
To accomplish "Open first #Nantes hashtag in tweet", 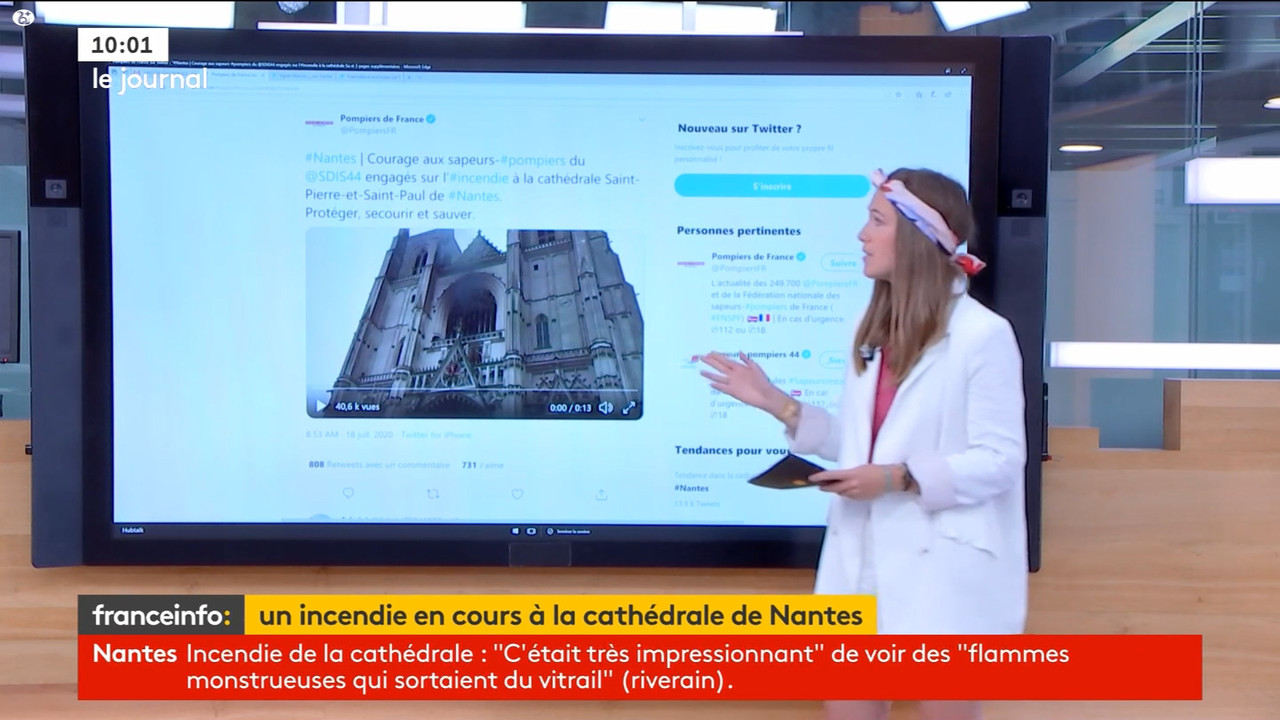I will [329, 160].
